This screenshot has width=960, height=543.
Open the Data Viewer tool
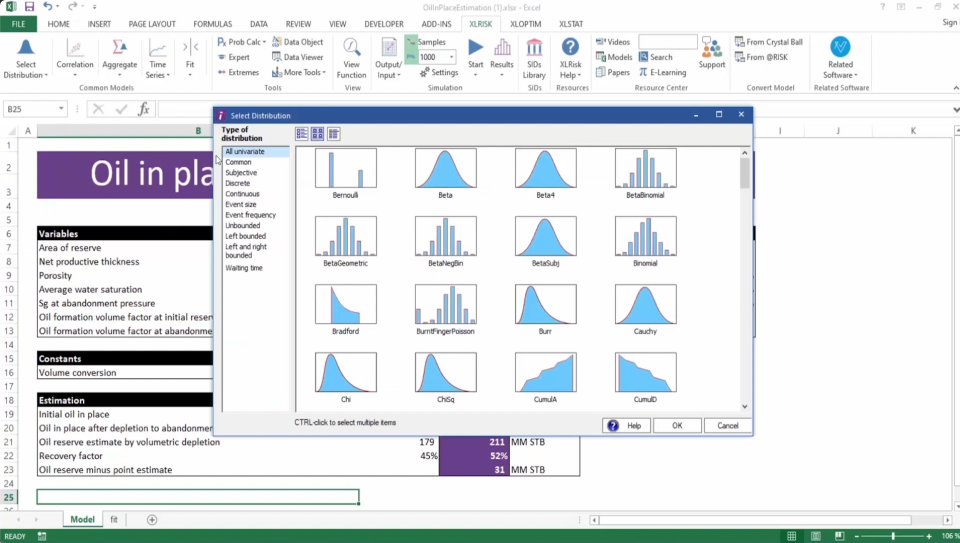click(x=298, y=57)
